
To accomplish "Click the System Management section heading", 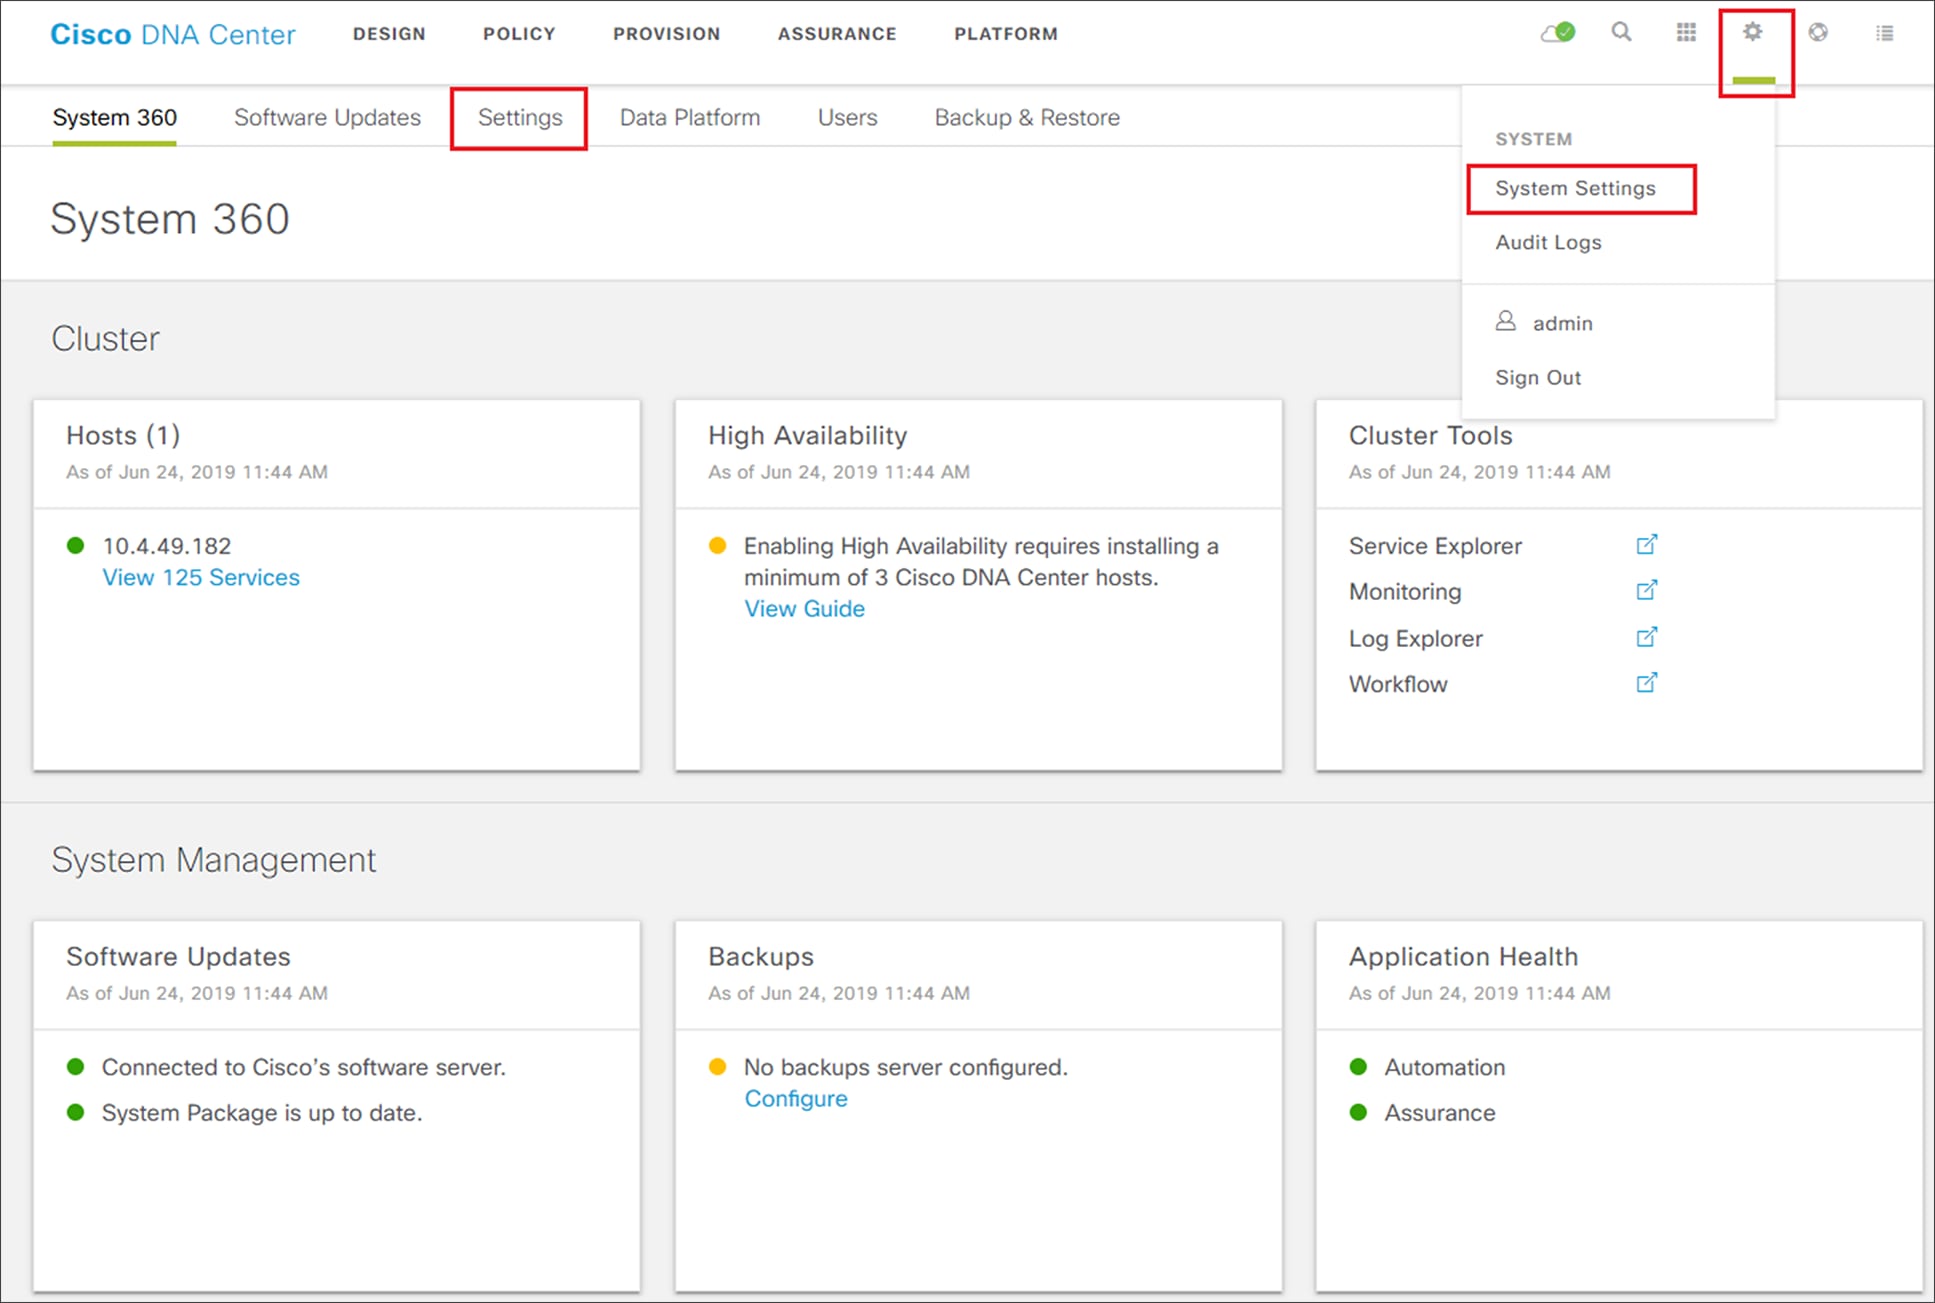I will coord(214,860).
